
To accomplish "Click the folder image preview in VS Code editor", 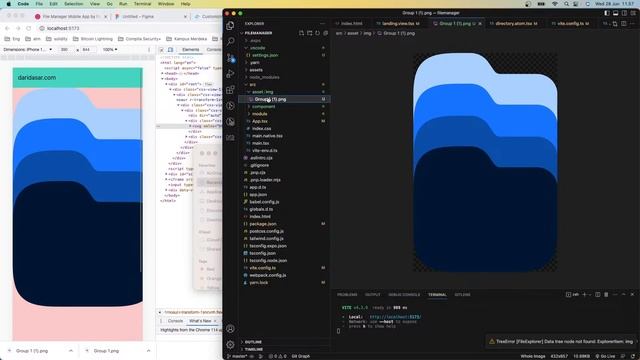I will 485,162.
